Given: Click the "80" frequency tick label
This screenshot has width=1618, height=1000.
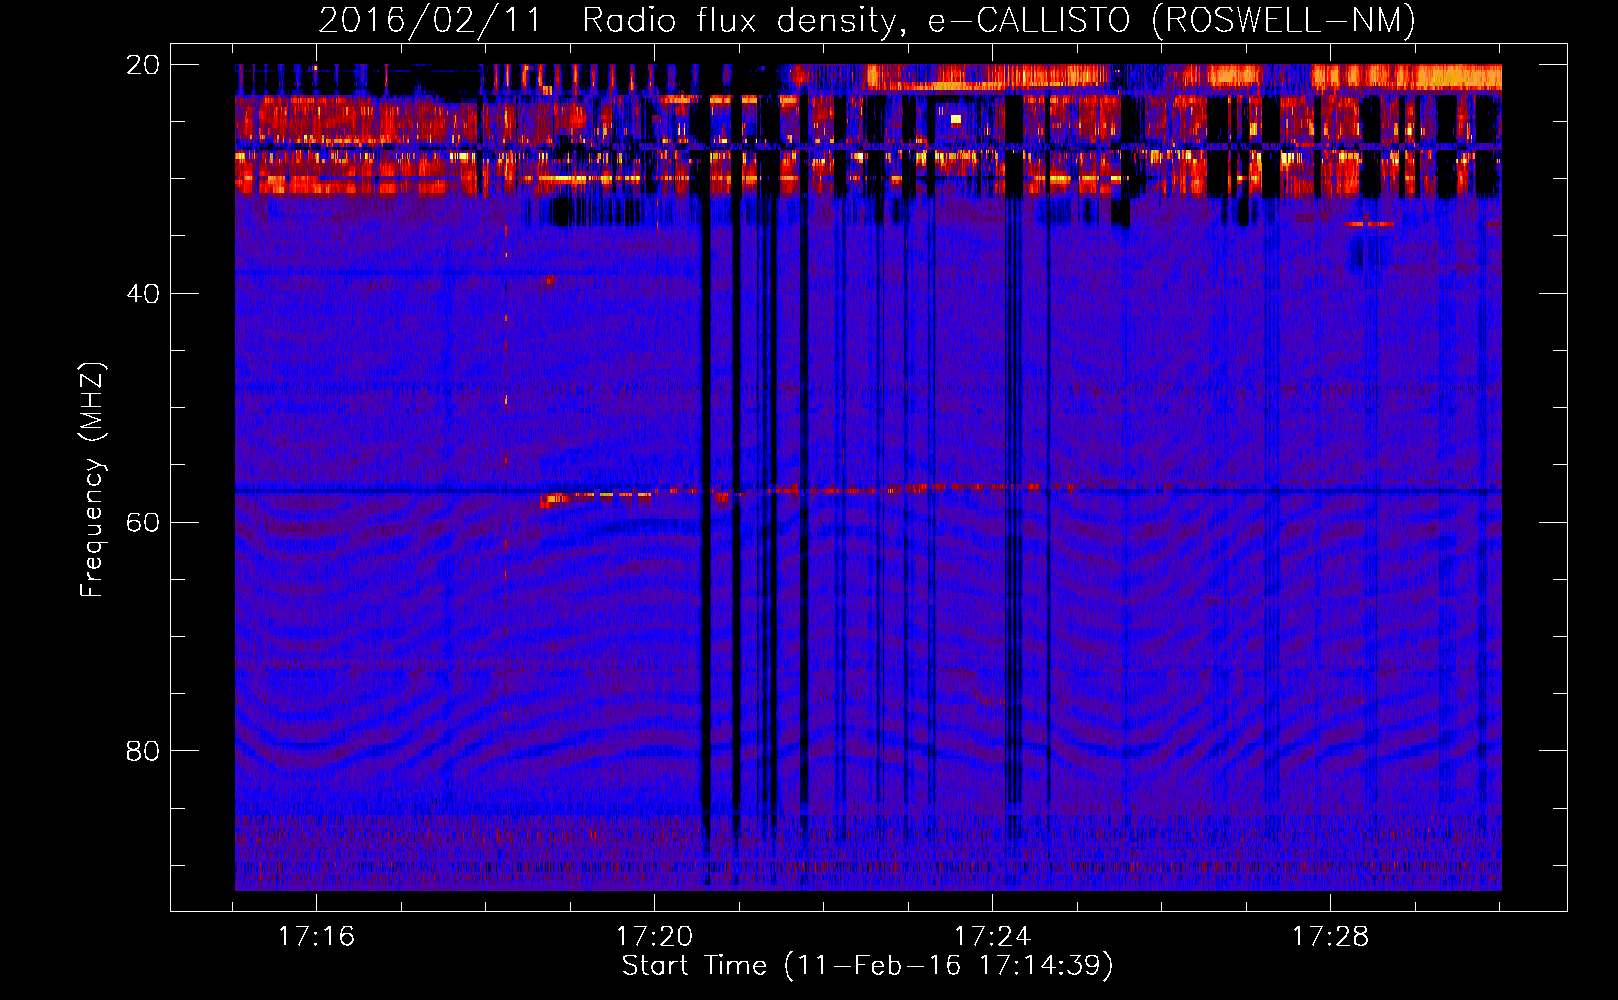Looking at the screenshot, I should click(143, 751).
